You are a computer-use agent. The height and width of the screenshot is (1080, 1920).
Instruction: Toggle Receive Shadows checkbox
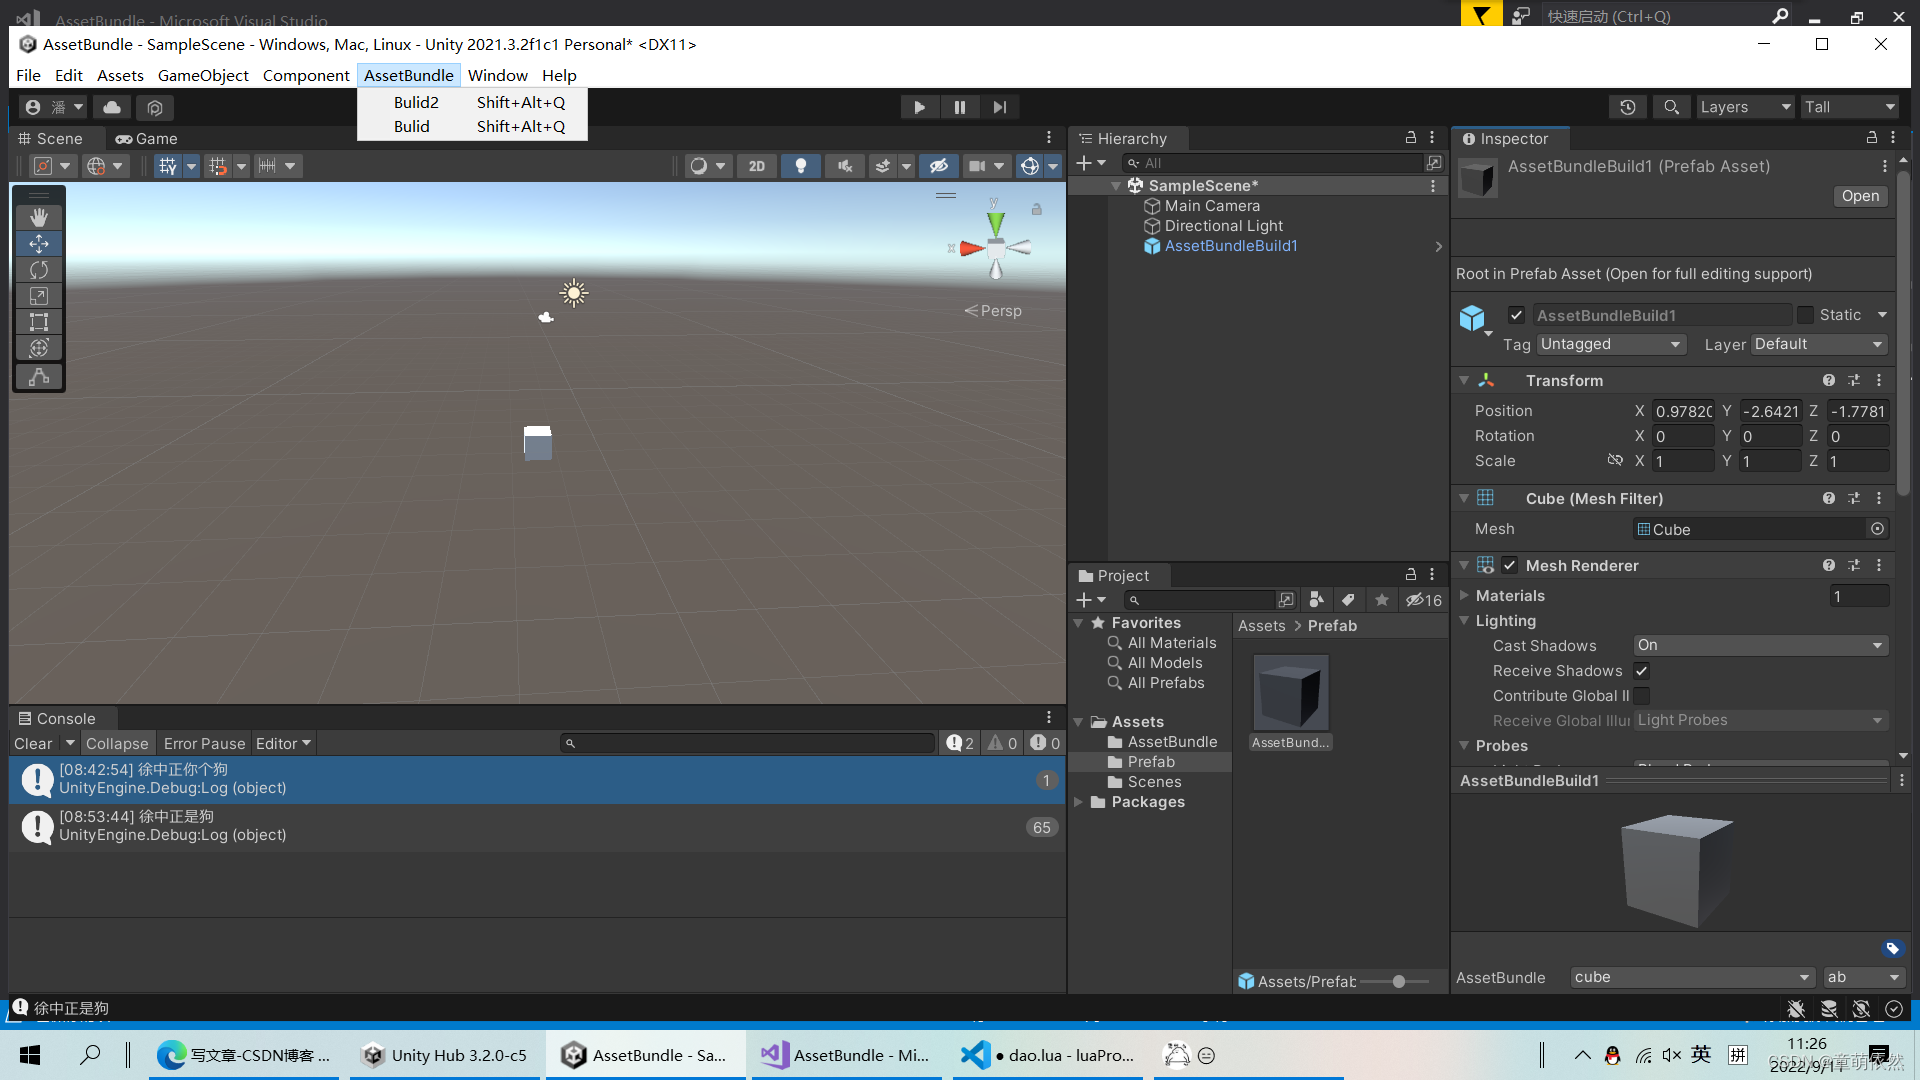1641,671
